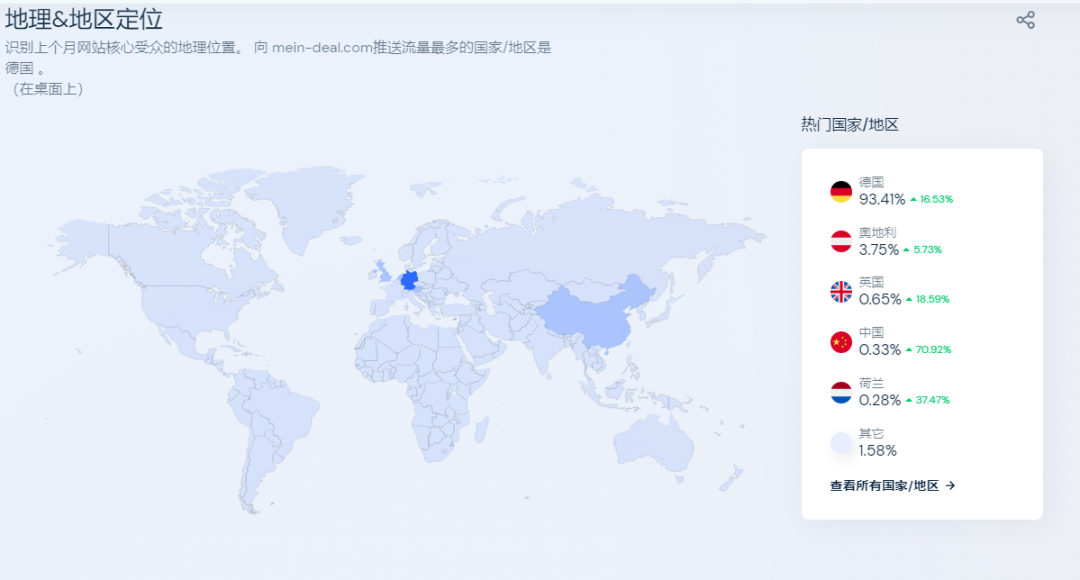The height and width of the screenshot is (580, 1080).
Task: Select the Germany flag icon
Action: pyautogui.click(x=841, y=192)
